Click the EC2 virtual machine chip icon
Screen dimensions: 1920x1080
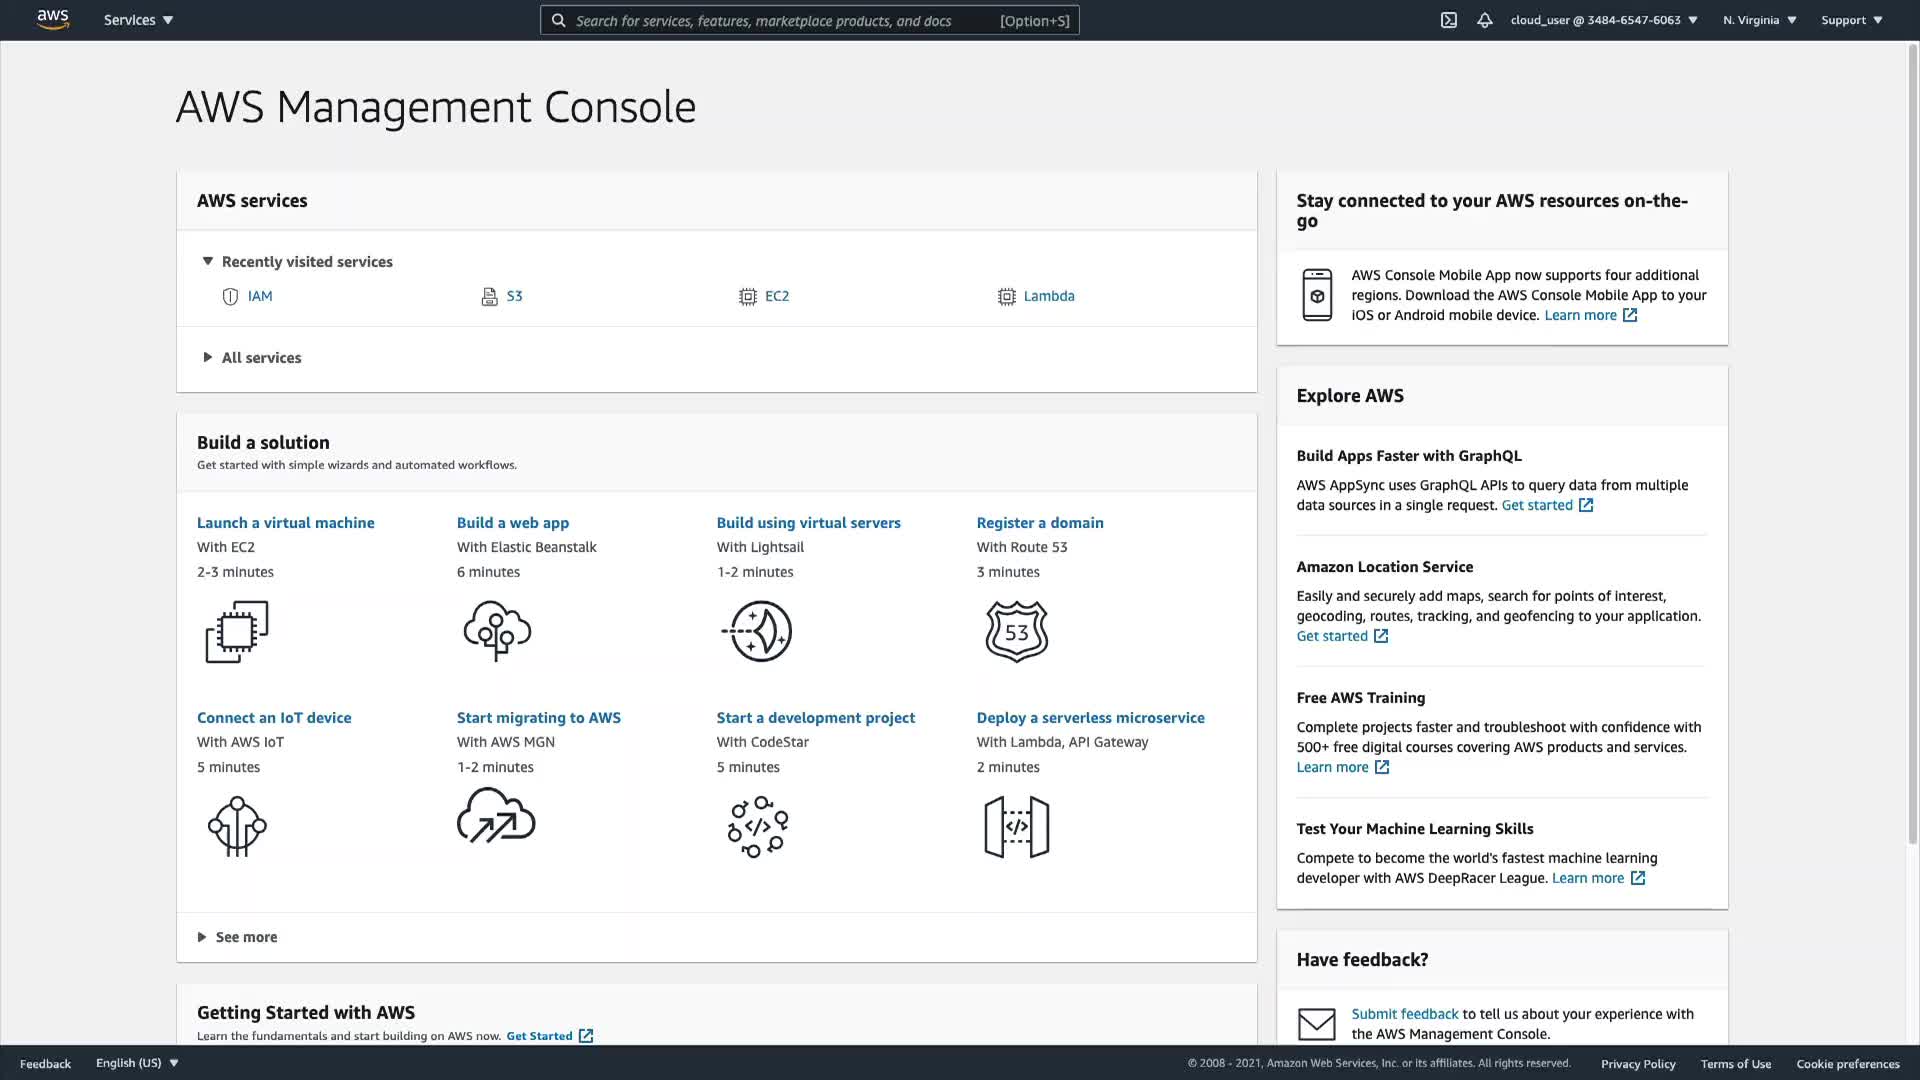(237, 631)
